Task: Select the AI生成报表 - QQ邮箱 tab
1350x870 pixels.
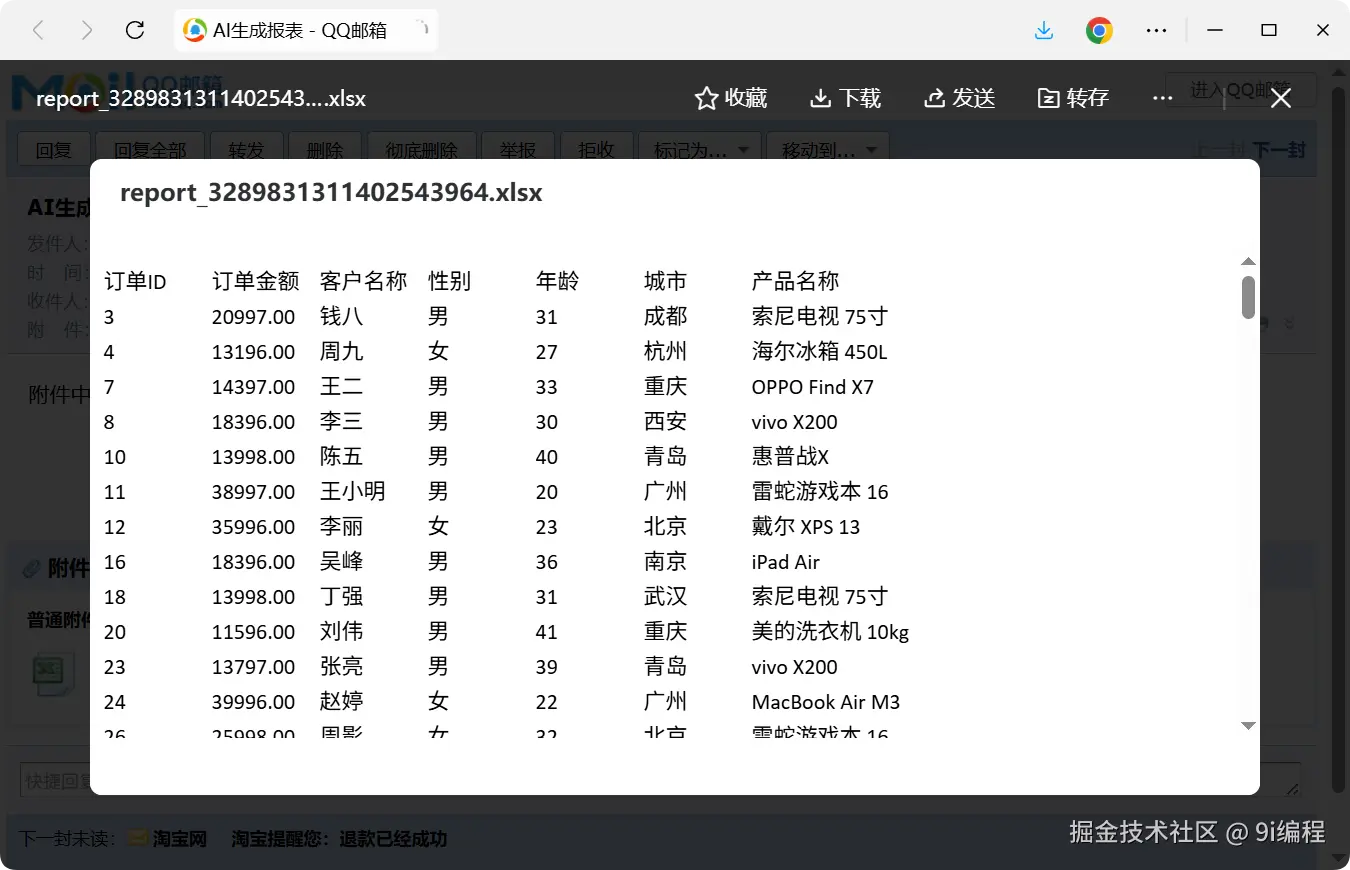Action: click(305, 31)
